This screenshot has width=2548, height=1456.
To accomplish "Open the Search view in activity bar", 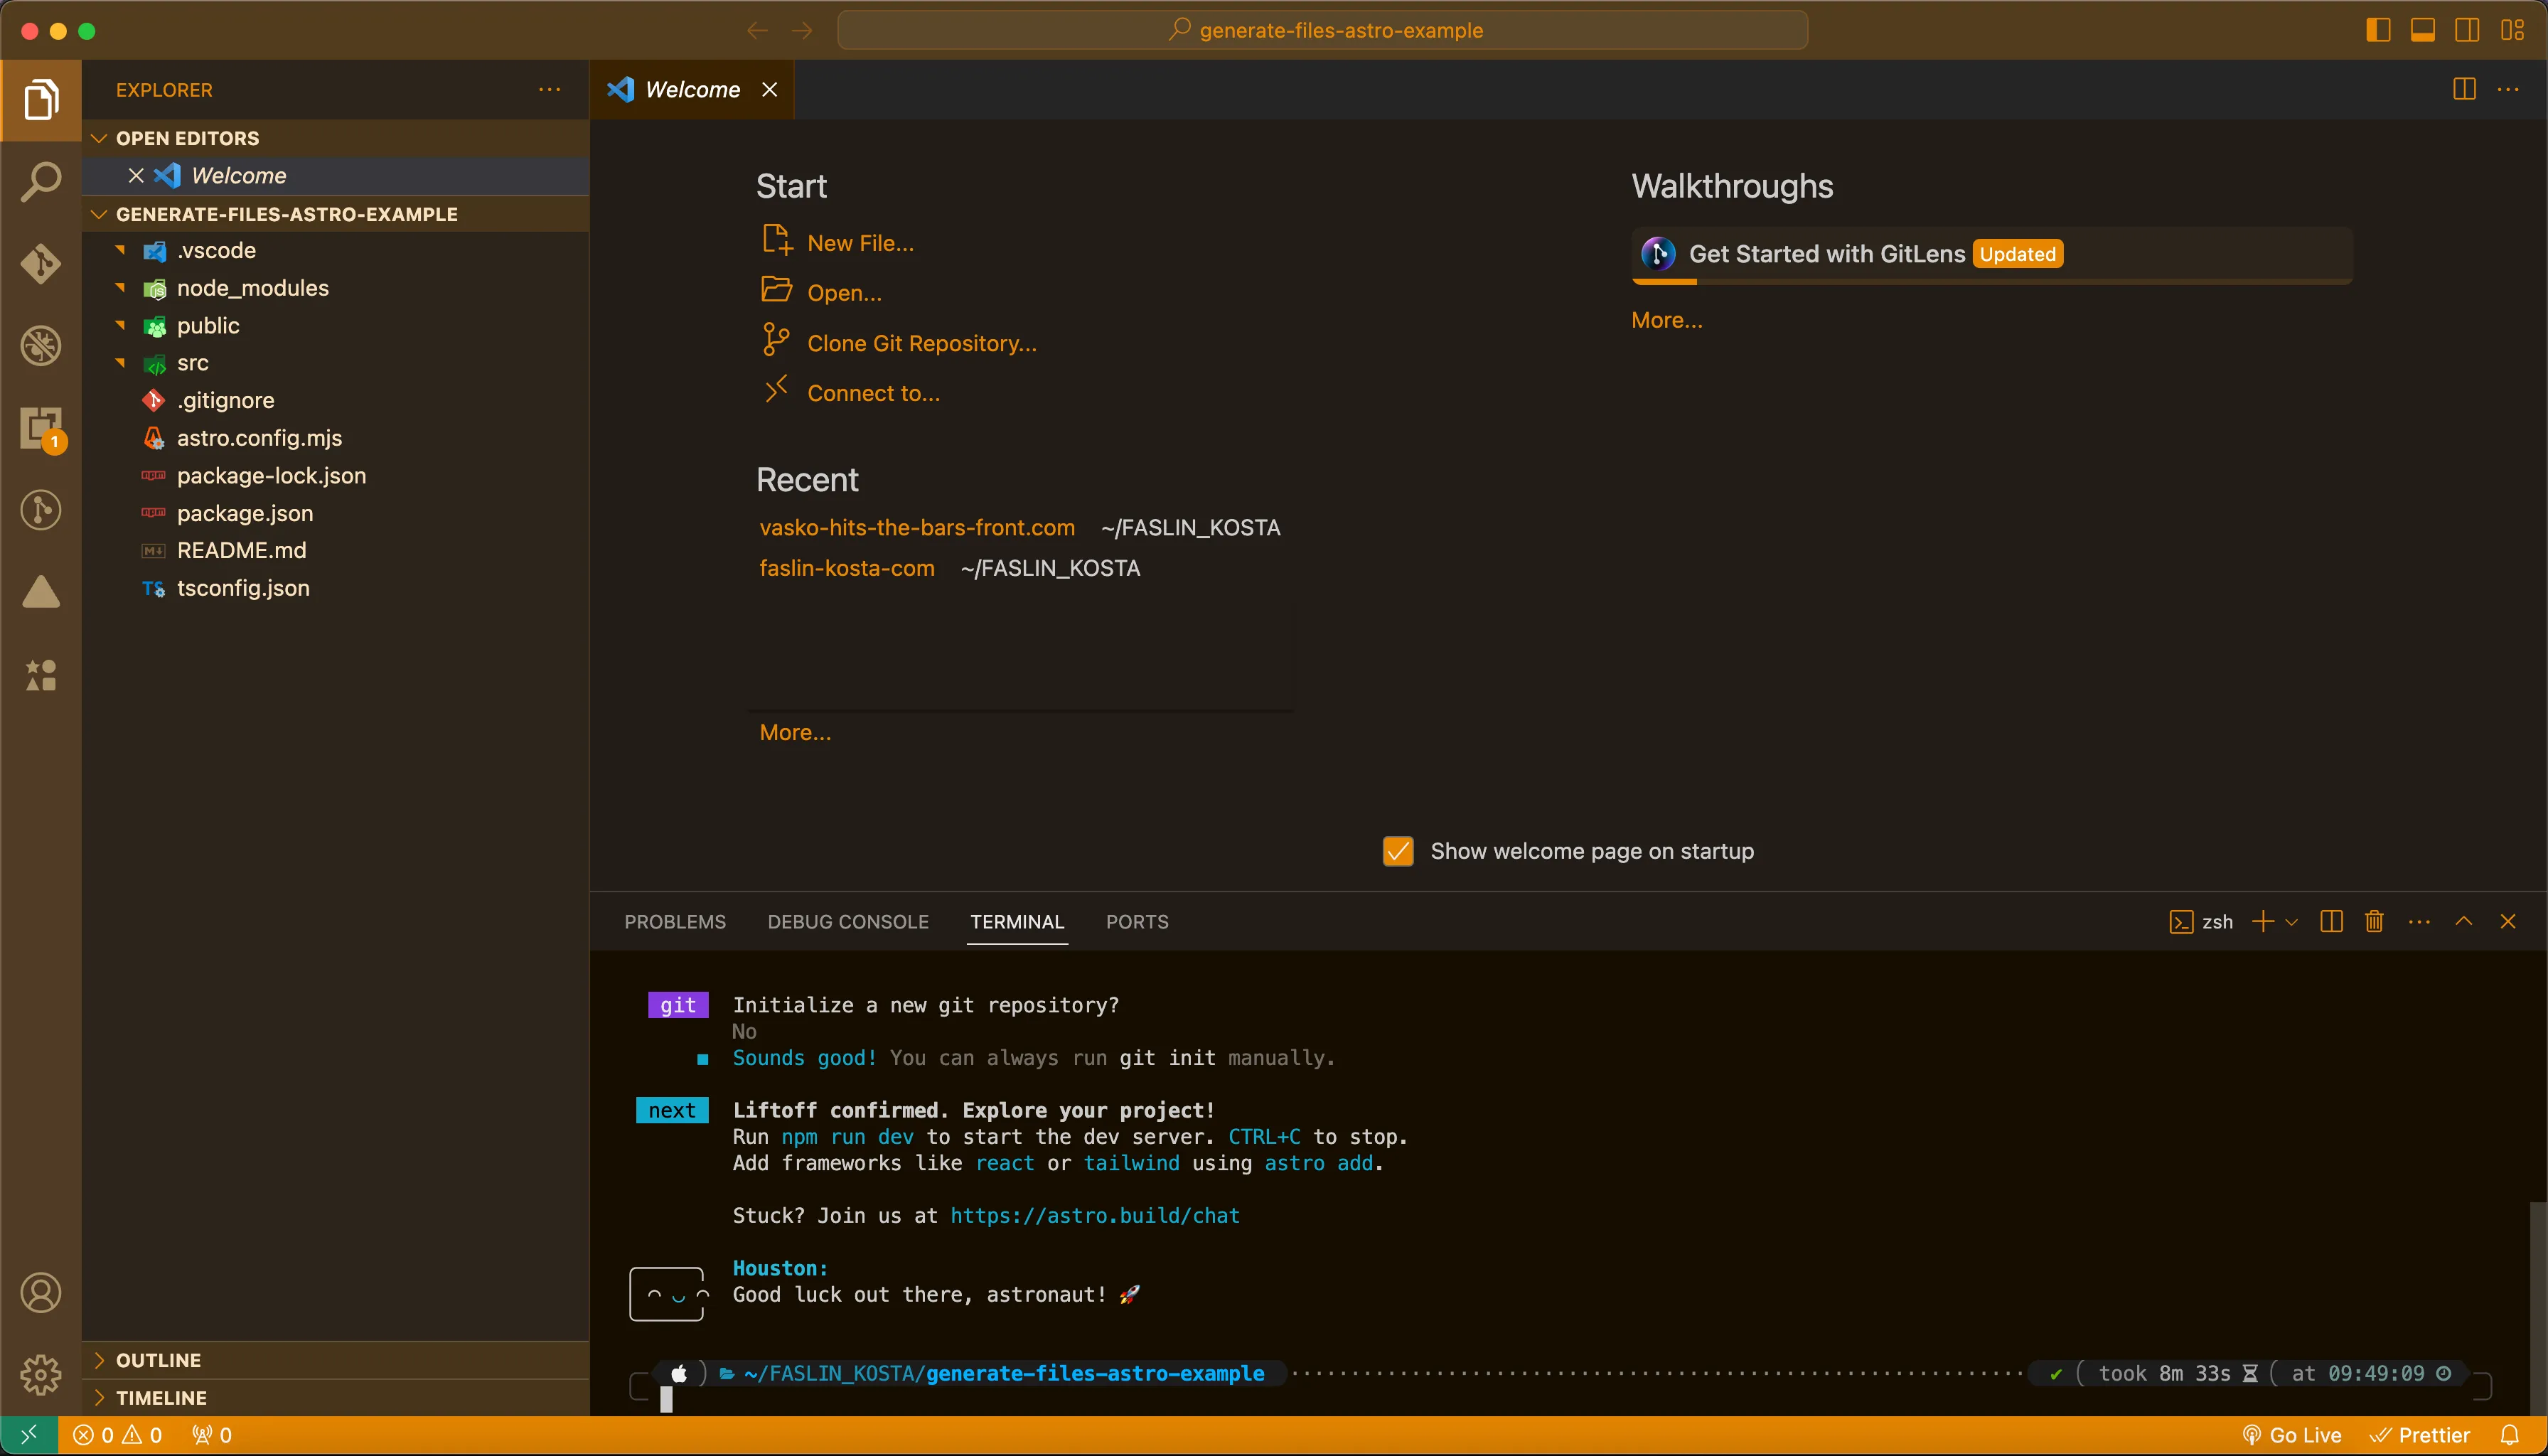I will tap(41, 182).
